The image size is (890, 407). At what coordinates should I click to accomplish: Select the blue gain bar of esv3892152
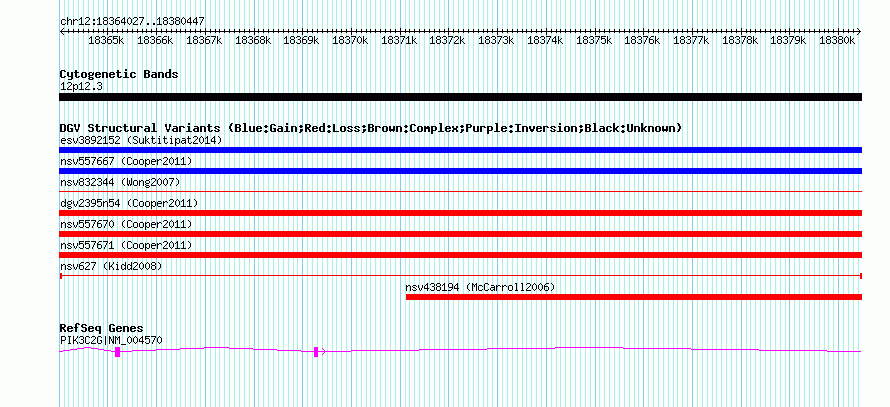[x=460, y=150]
